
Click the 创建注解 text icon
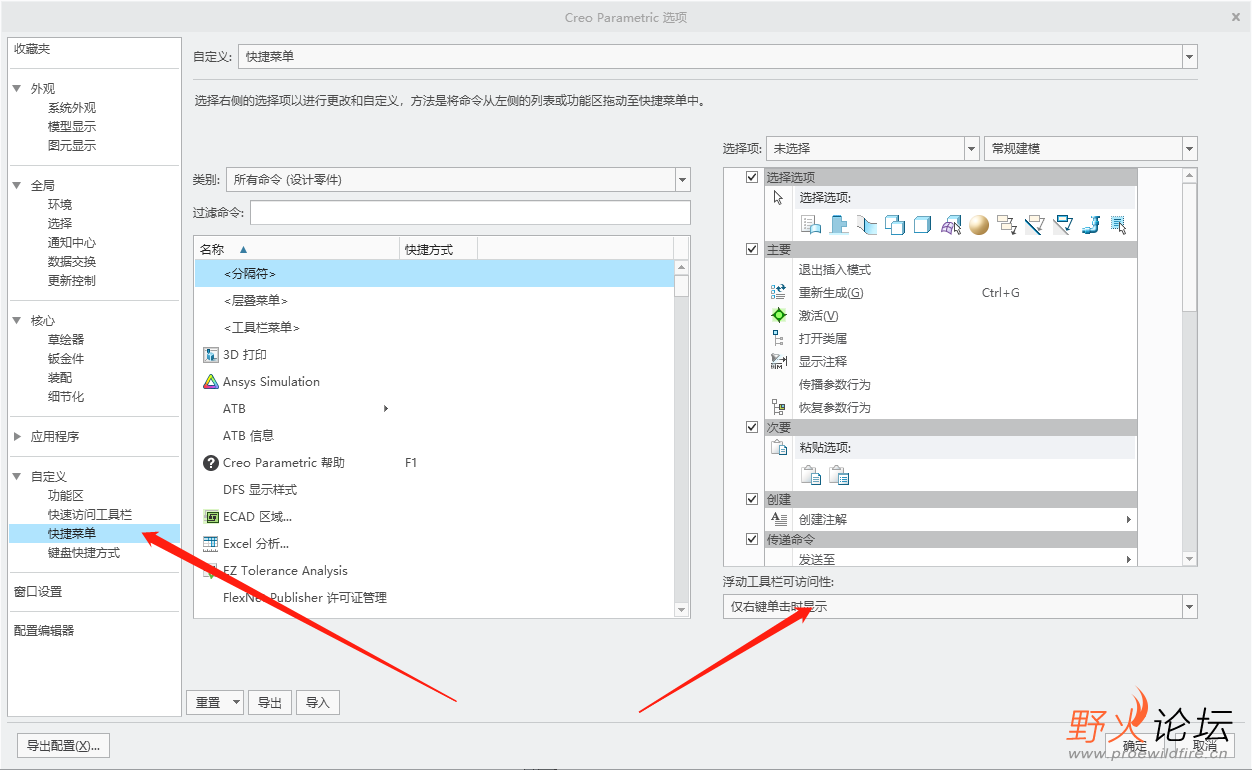pos(779,519)
